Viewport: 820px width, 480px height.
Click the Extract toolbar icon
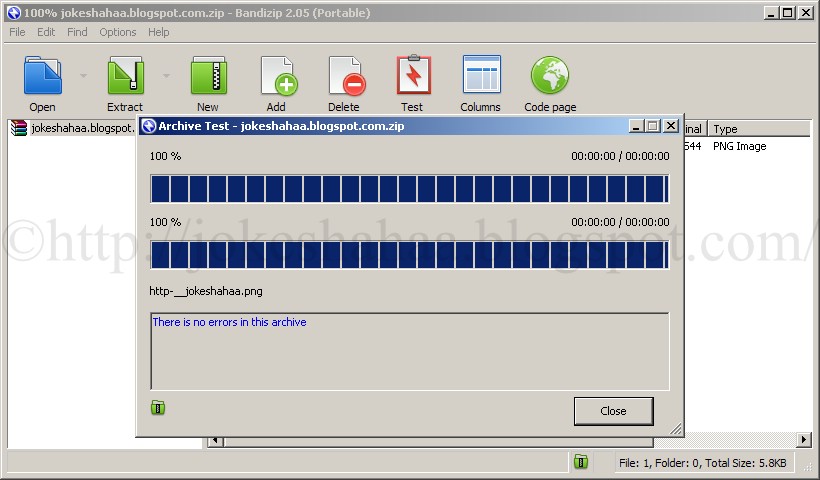point(125,76)
